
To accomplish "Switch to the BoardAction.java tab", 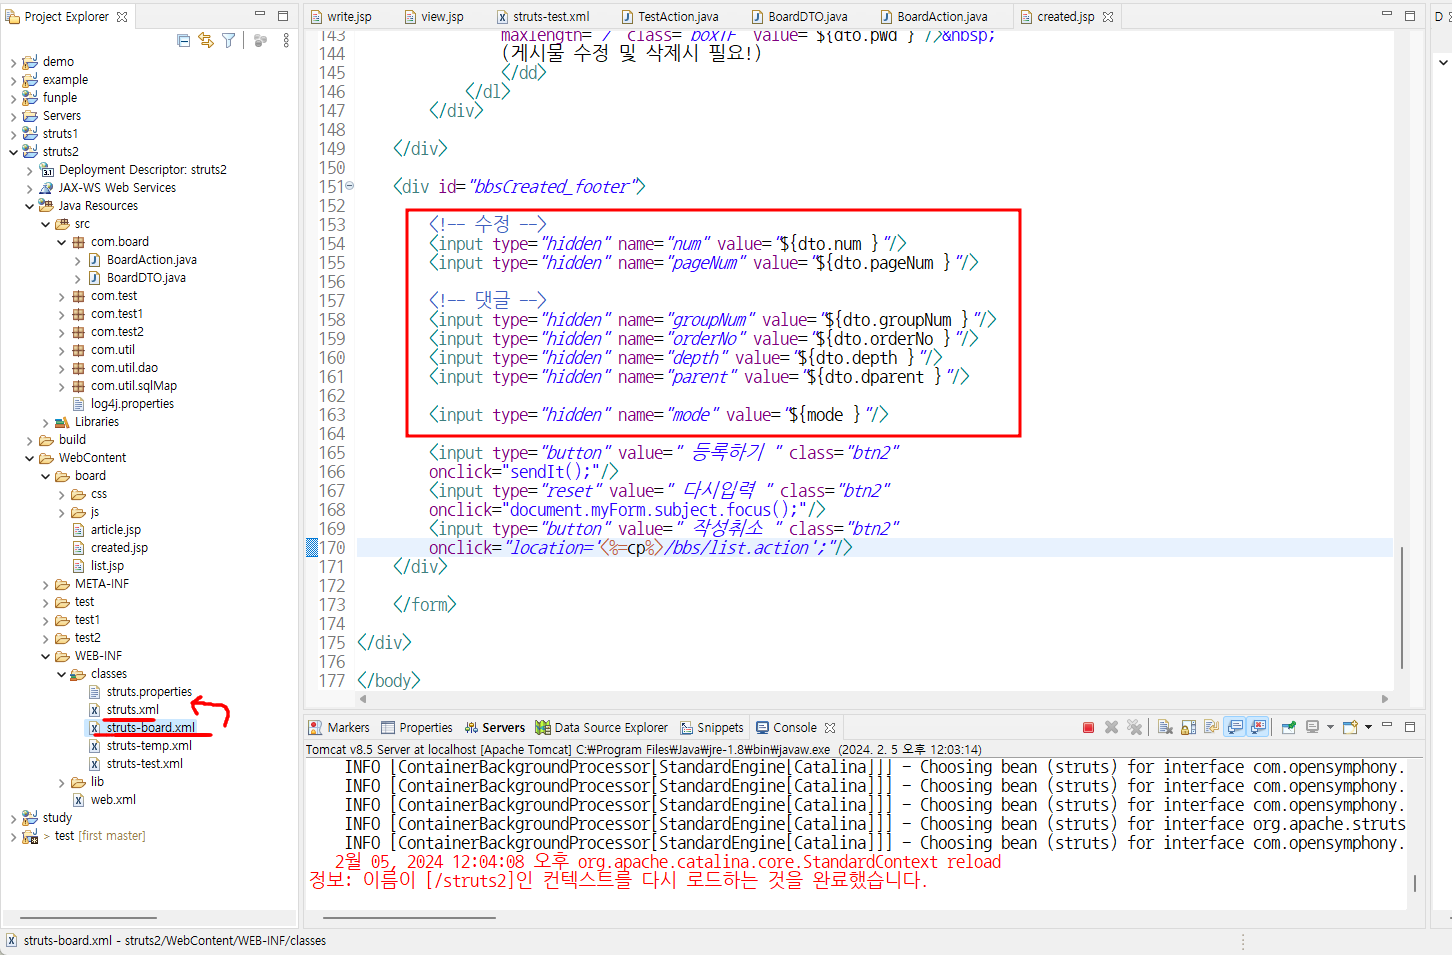I will click(x=934, y=17).
